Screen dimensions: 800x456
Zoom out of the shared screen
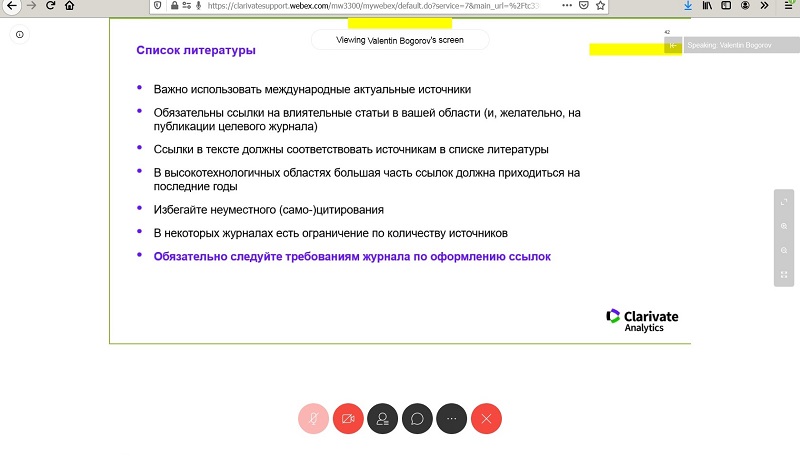[x=784, y=250]
